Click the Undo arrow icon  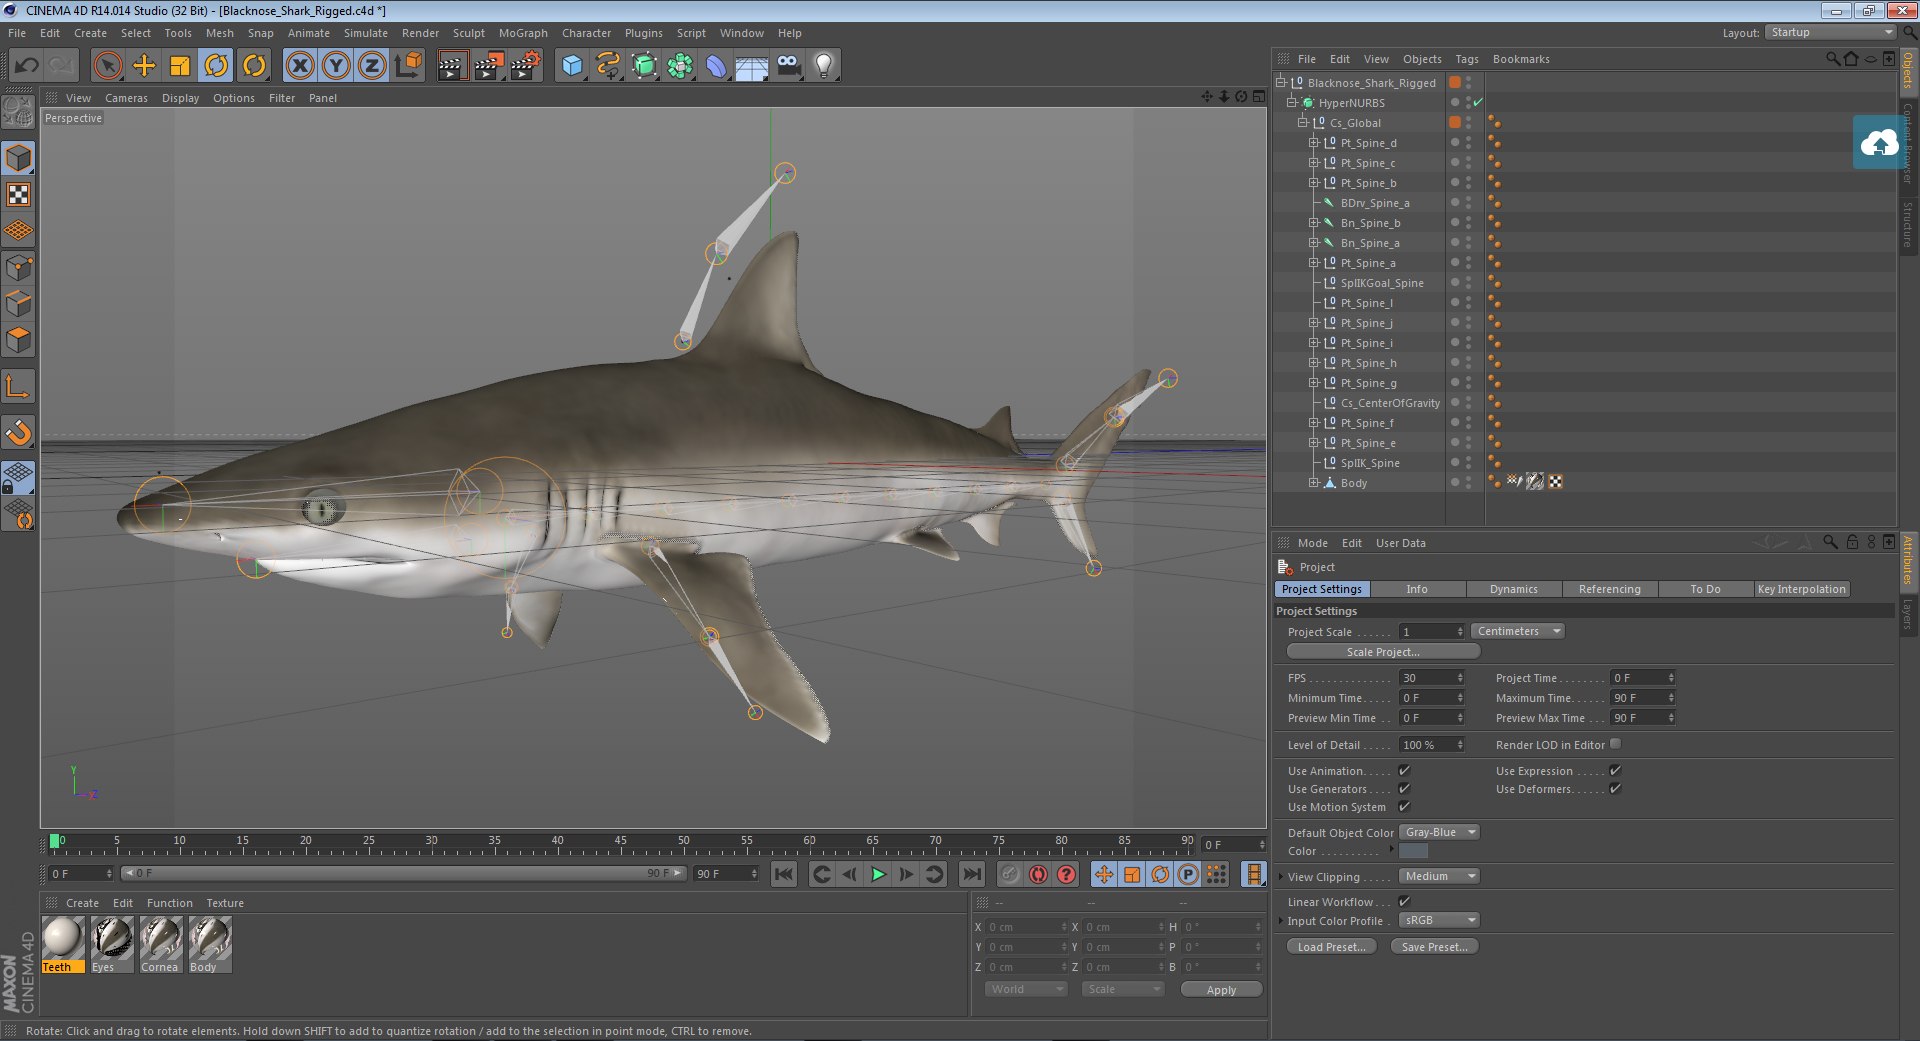(26, 66)
